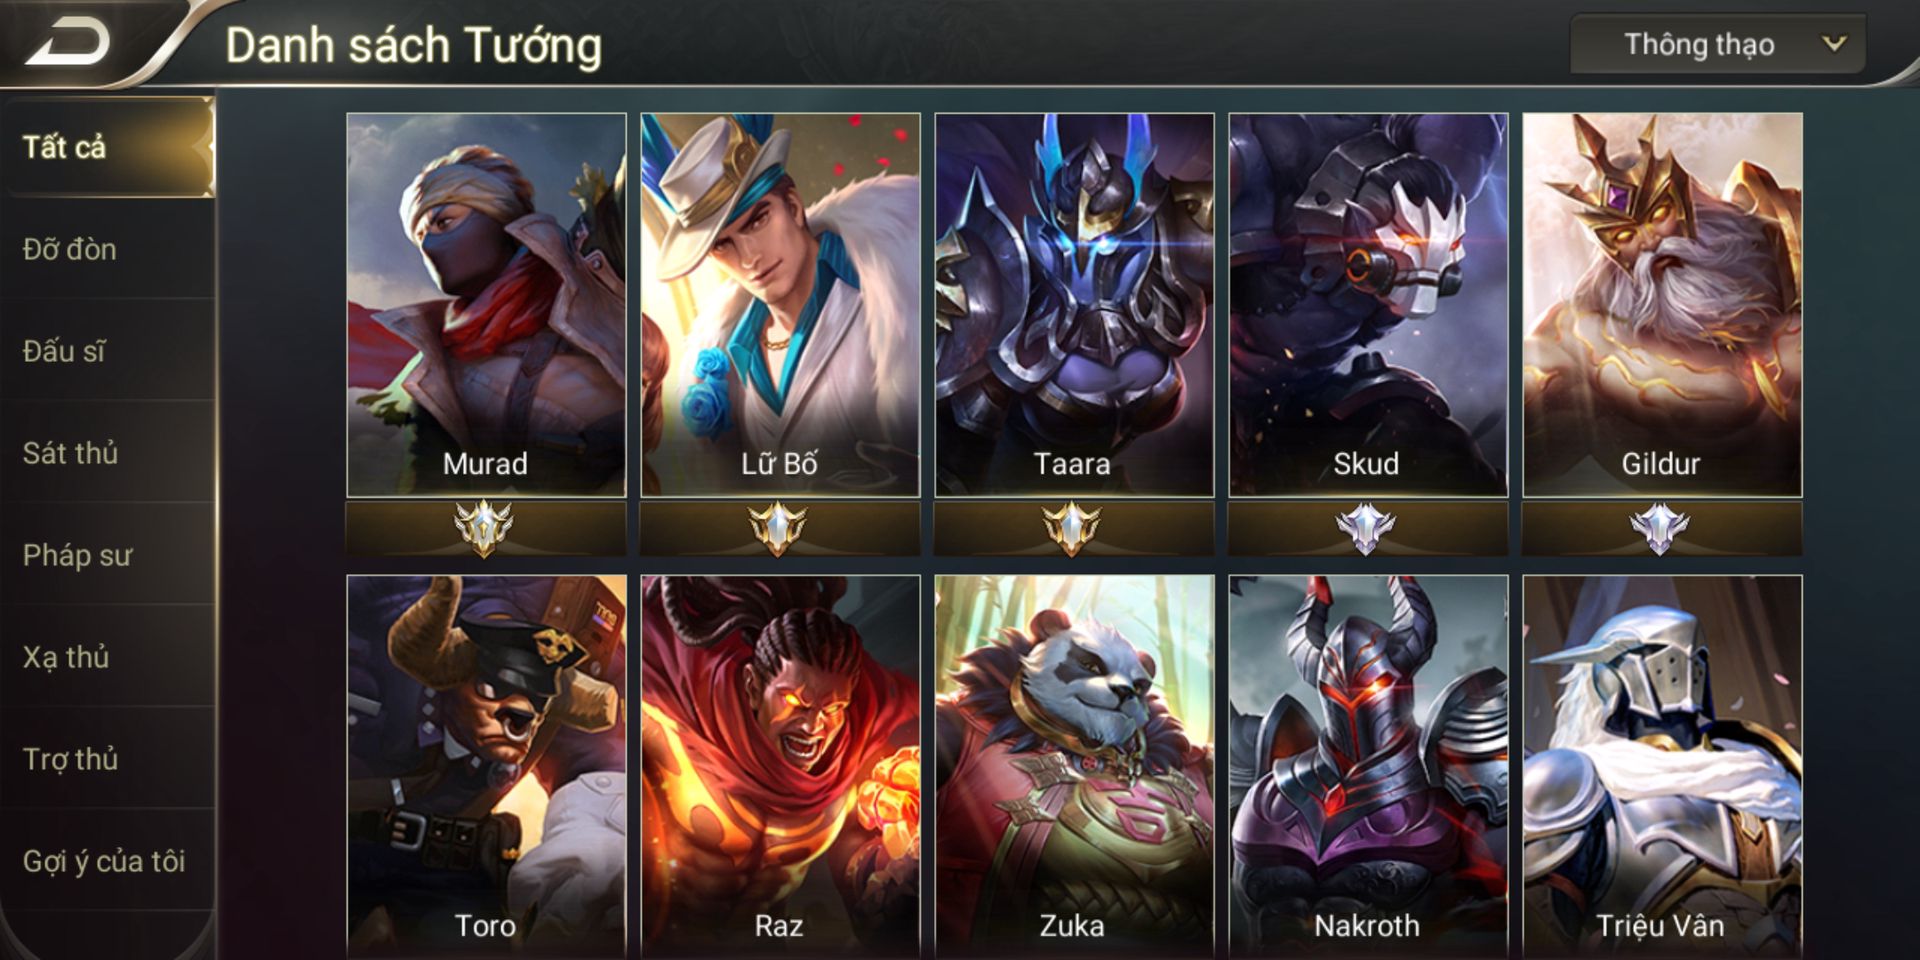Open the Zuka hero portrait
The height and width of the screenshot is (960, 1920).
click(1074, 767)
